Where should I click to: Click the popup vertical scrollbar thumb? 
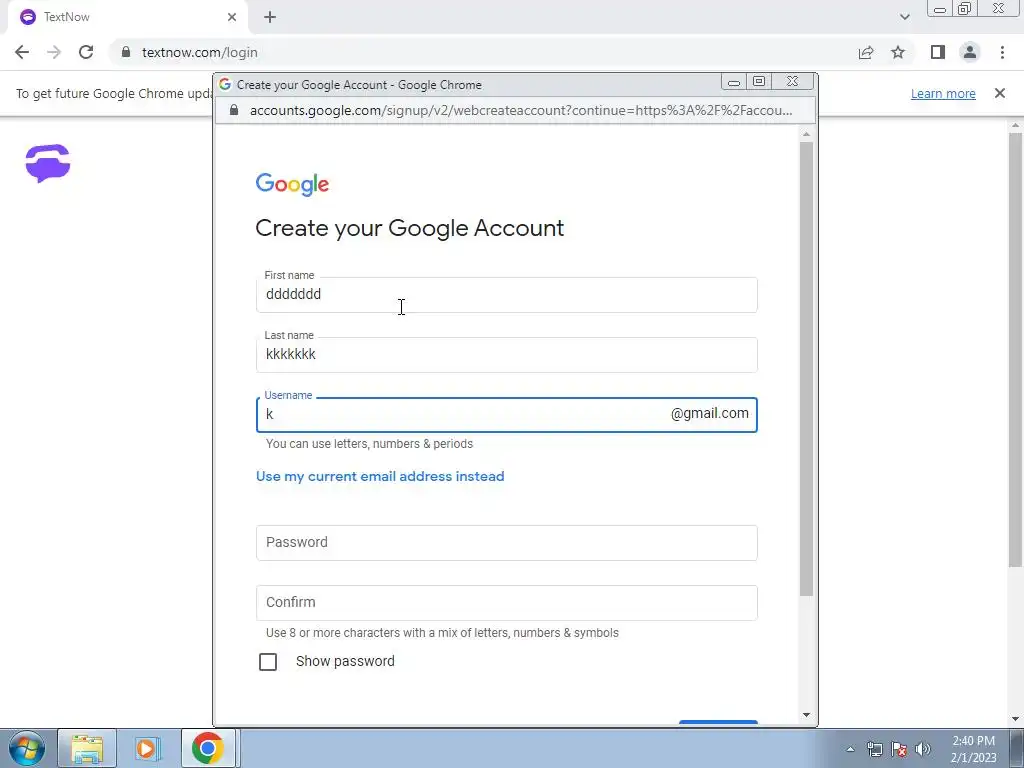pyautogui.click(x=807, y=369)
